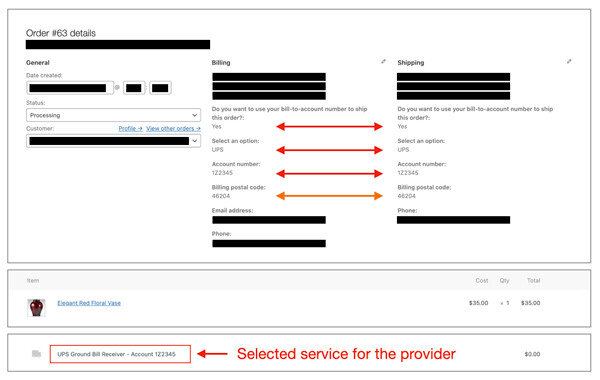Click the Shipping Yes answer
The width and height of the screenshot is (600, 380).
(402, 127)
